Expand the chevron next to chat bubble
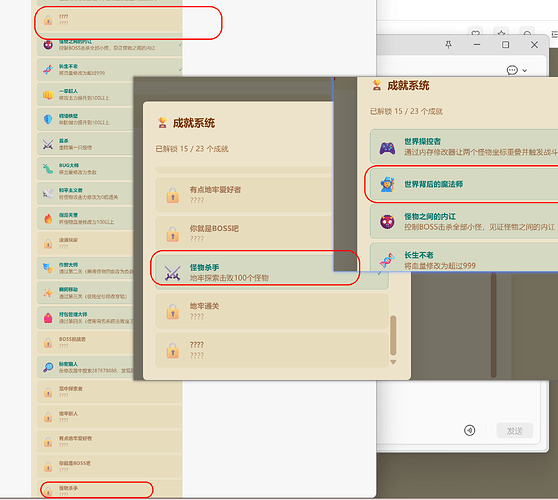This screenshot has width=558, height=500. 525,71
